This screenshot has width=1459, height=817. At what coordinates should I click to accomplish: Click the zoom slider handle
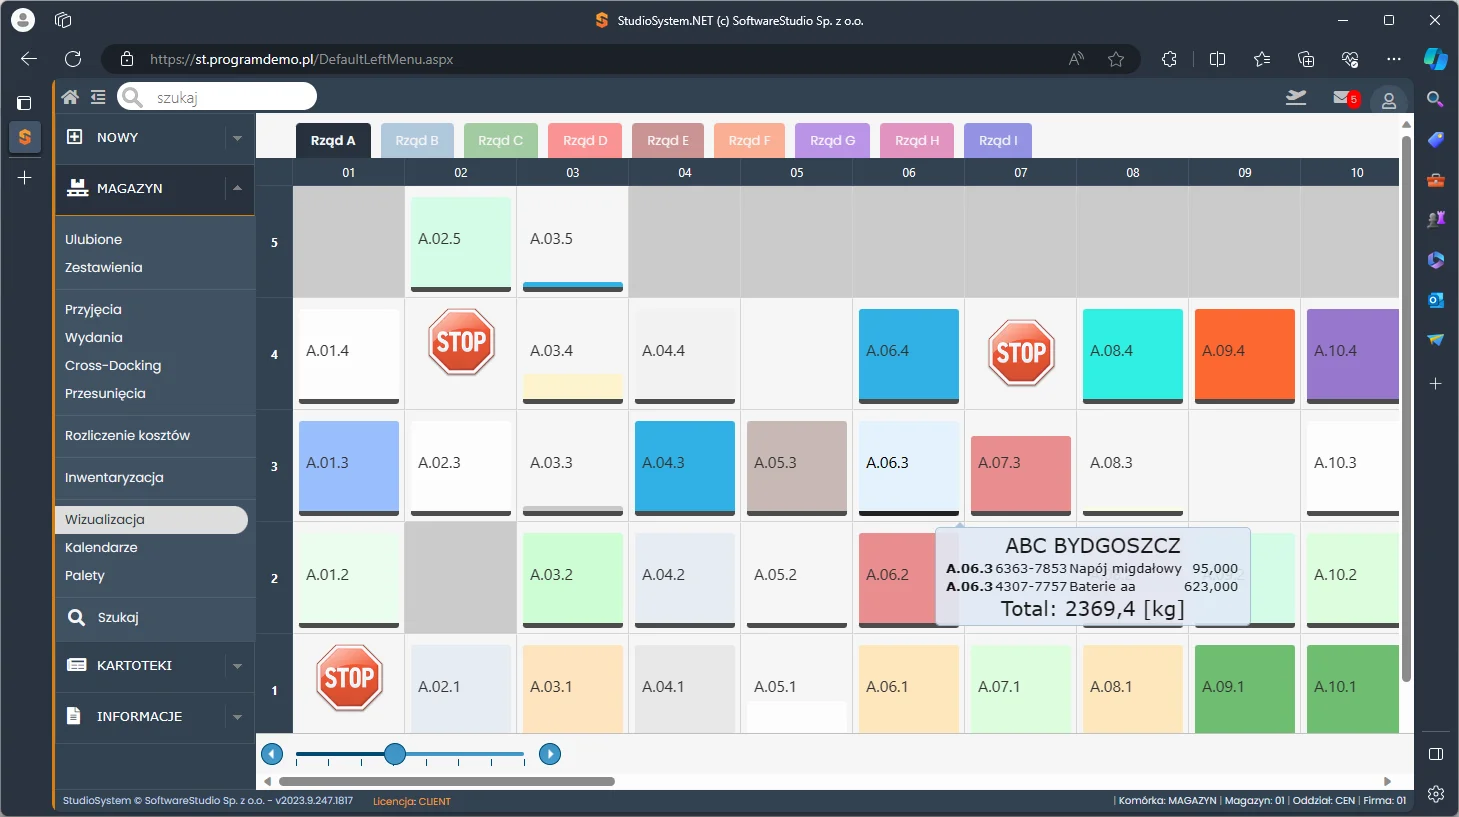pos(395,754)
